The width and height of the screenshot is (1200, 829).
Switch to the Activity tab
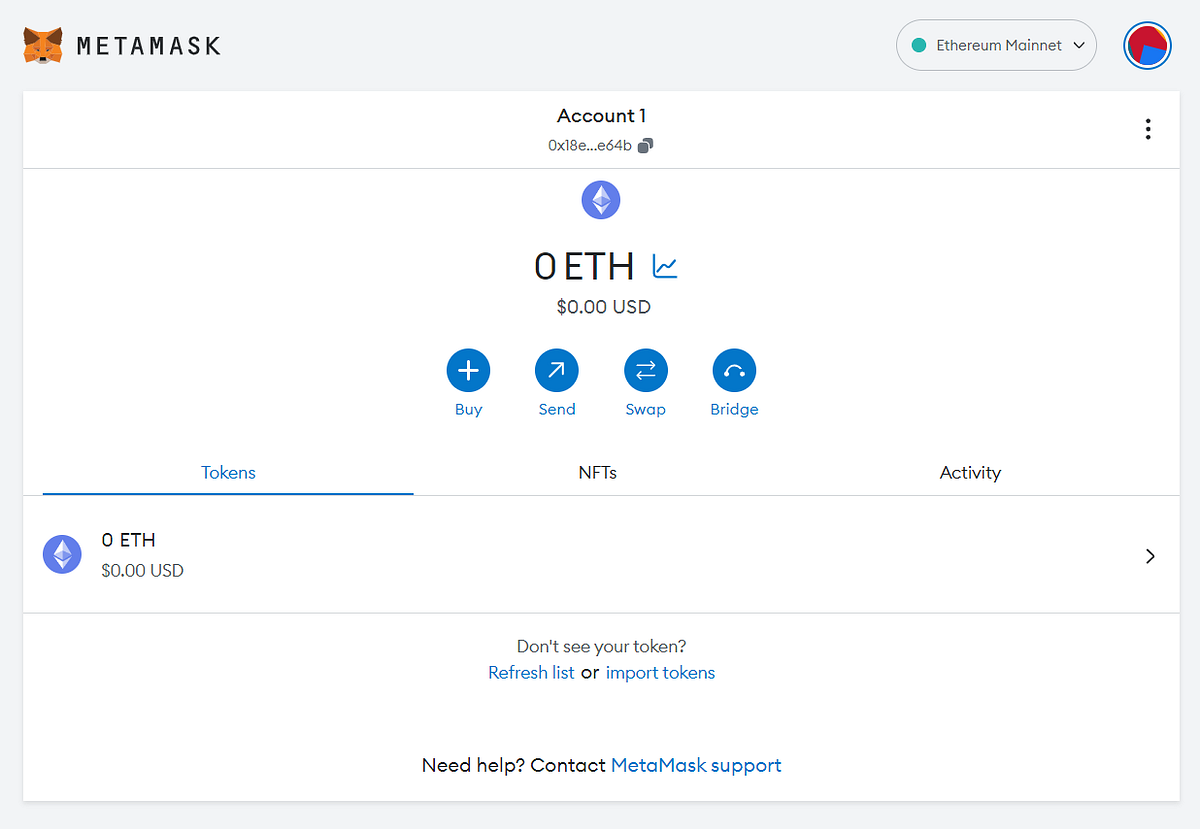pos(969,472)
